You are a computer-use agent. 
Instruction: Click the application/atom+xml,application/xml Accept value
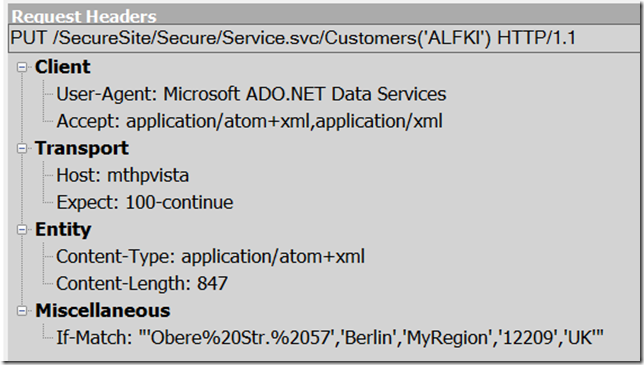pyautogui.click(x=284, y=121)
